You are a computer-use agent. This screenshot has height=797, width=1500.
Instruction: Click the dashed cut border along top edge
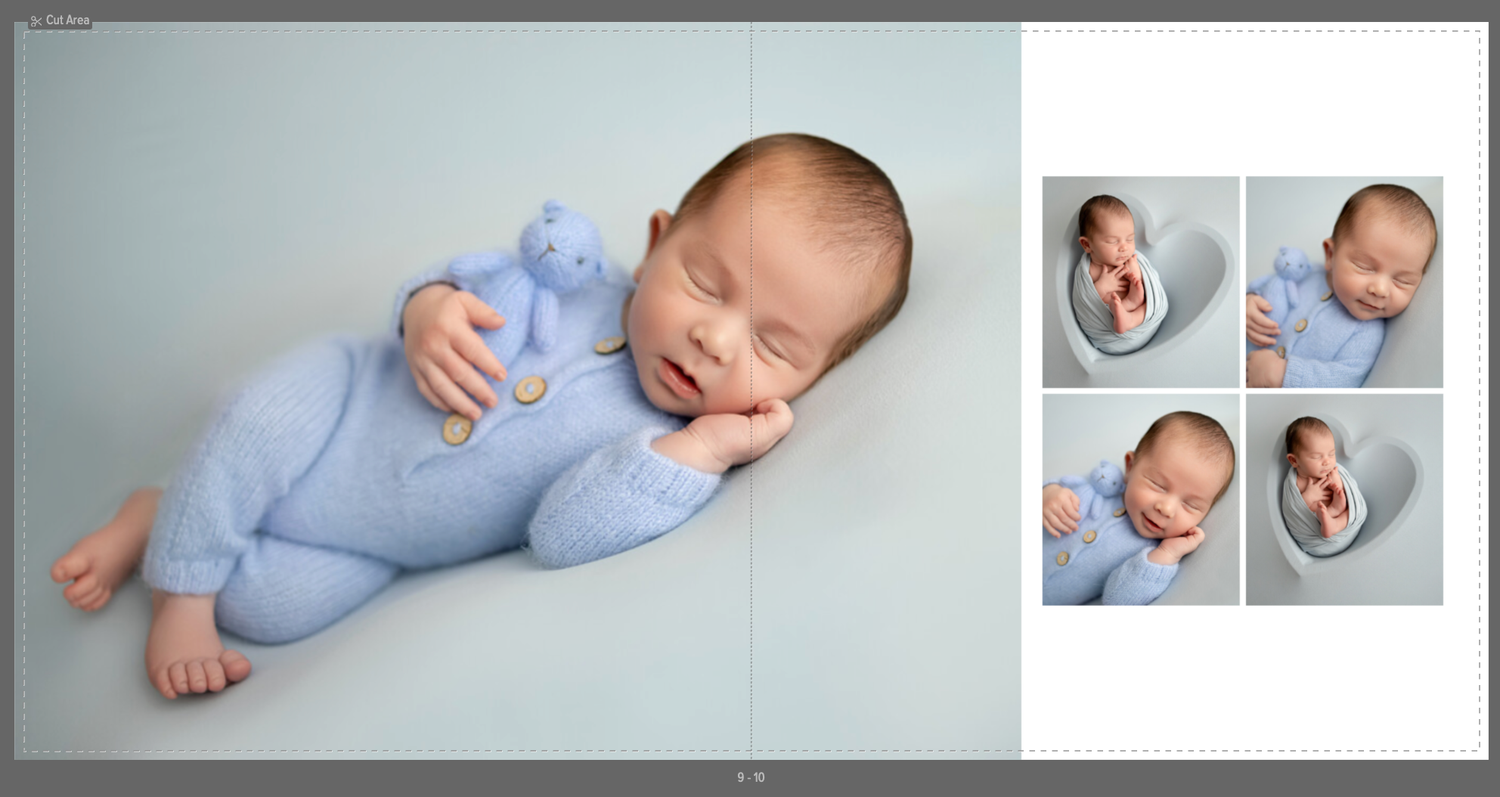point(751,31)
